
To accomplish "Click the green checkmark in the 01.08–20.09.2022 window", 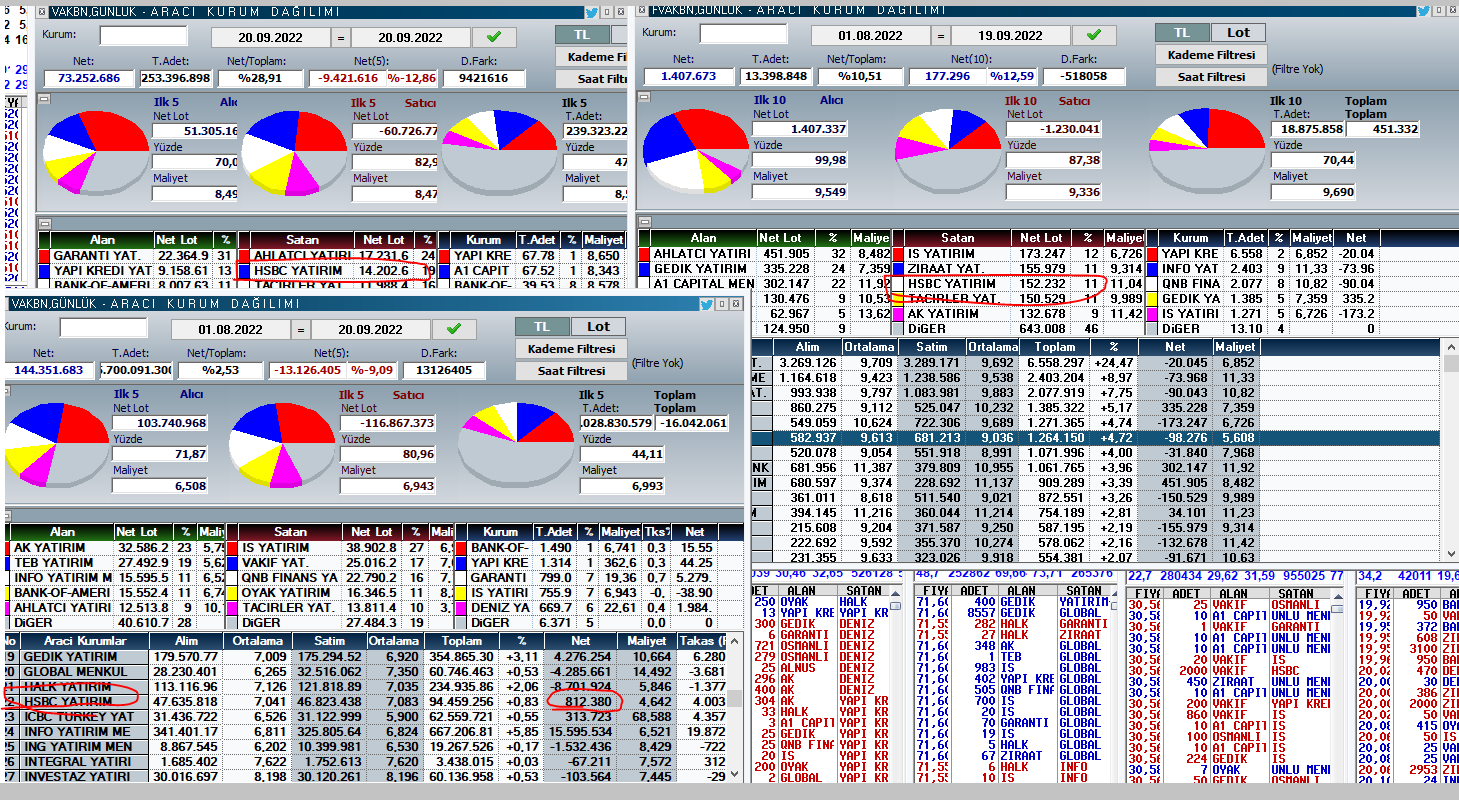I will click(453, 329).
